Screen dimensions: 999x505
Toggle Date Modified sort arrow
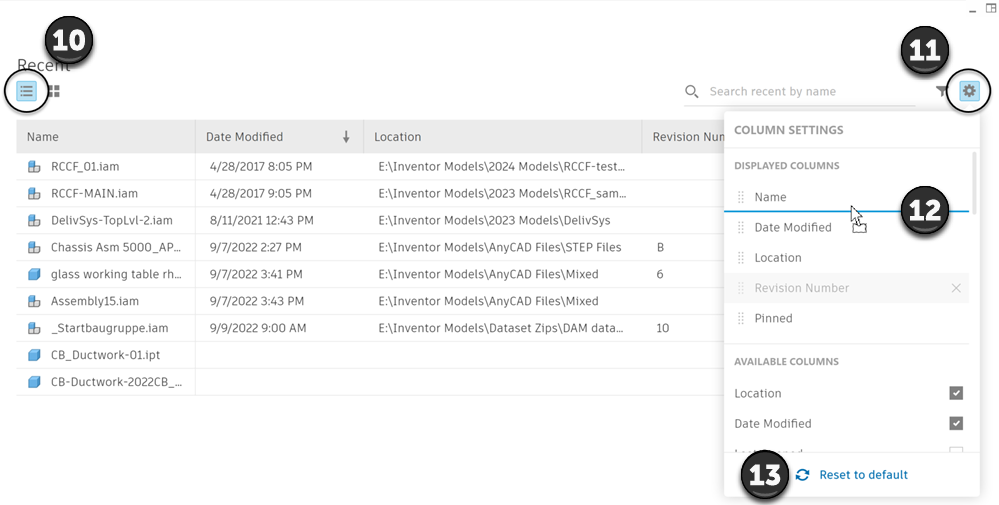click(346, 137)
